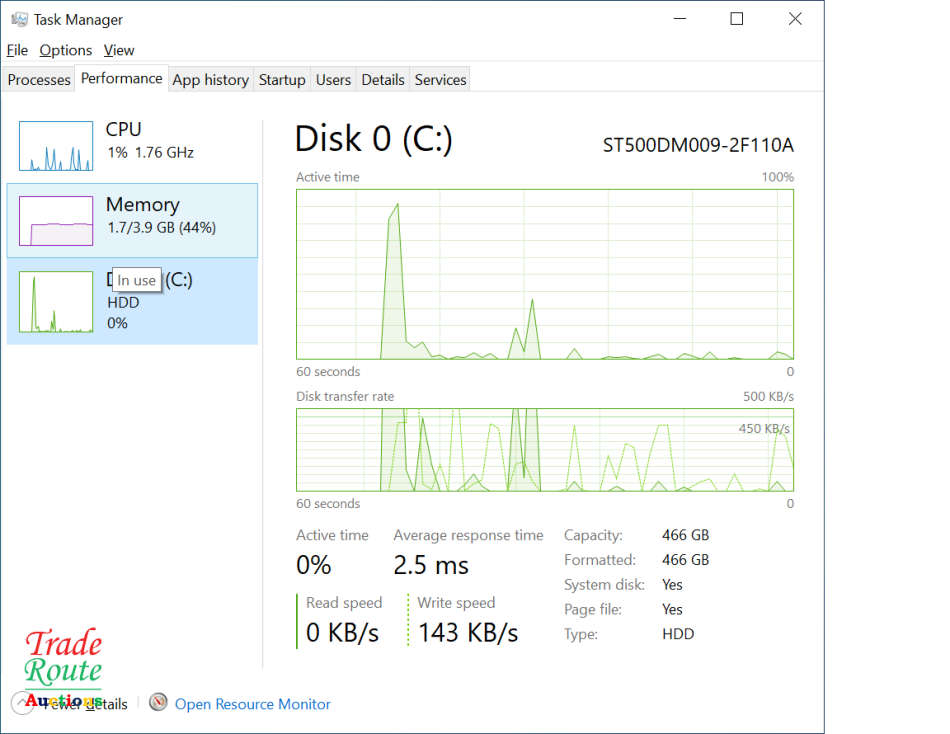This screenshot has height=734, width=950.
Task: Click the Active time percentage graph
Action: pyautogui.click(x=545, y=275)
